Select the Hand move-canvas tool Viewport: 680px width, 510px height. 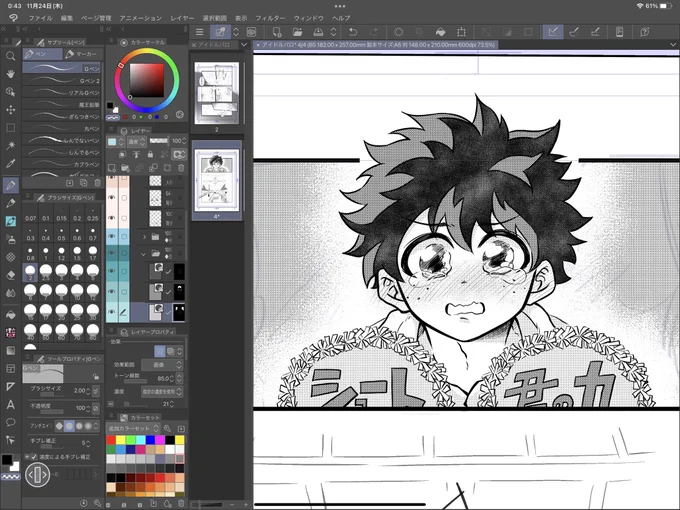pos(10,74)
